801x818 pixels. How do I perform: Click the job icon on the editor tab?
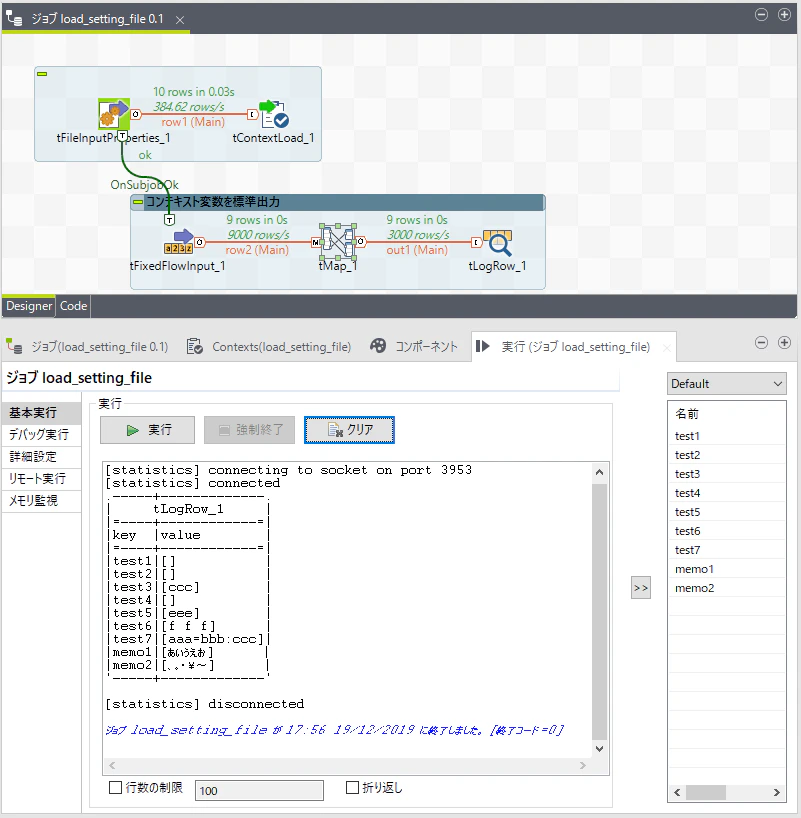[14, 18]
